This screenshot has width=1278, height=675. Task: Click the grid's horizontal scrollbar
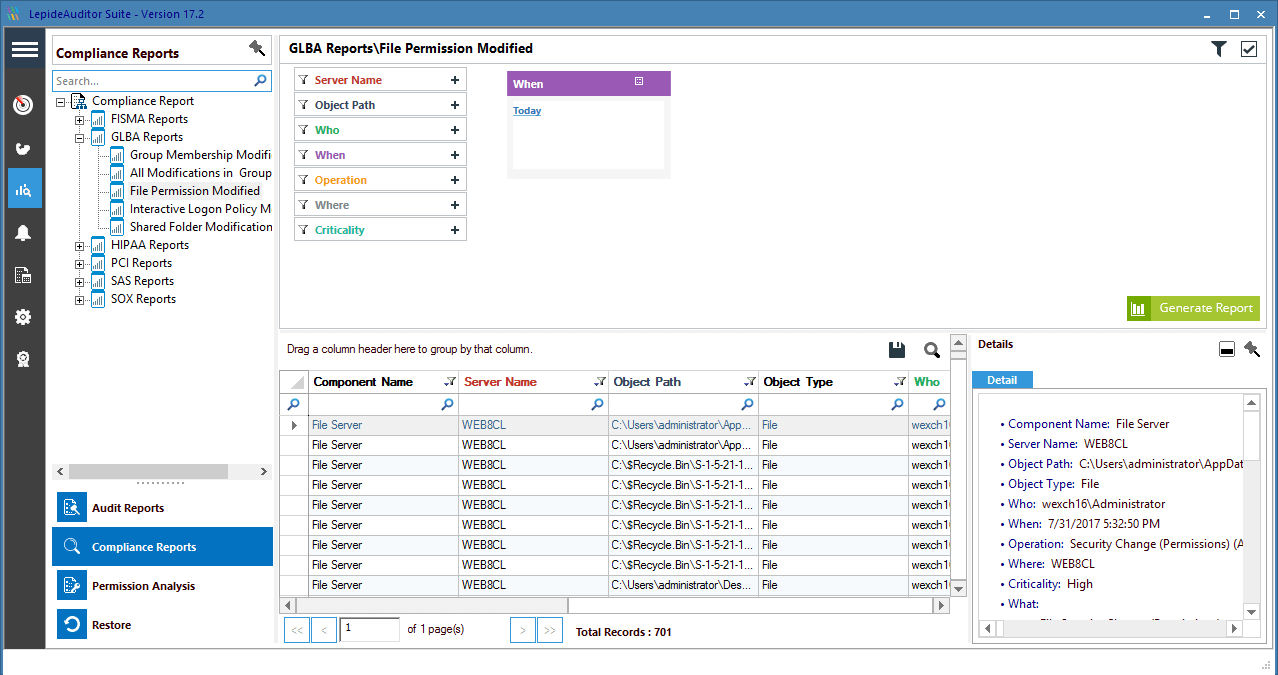tap(616, 606)
